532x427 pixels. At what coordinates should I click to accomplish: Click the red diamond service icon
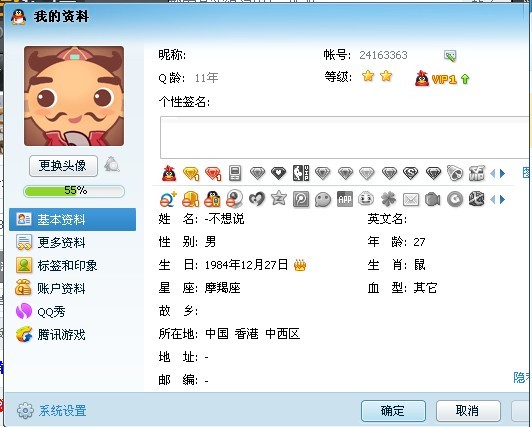coord(213,173)
